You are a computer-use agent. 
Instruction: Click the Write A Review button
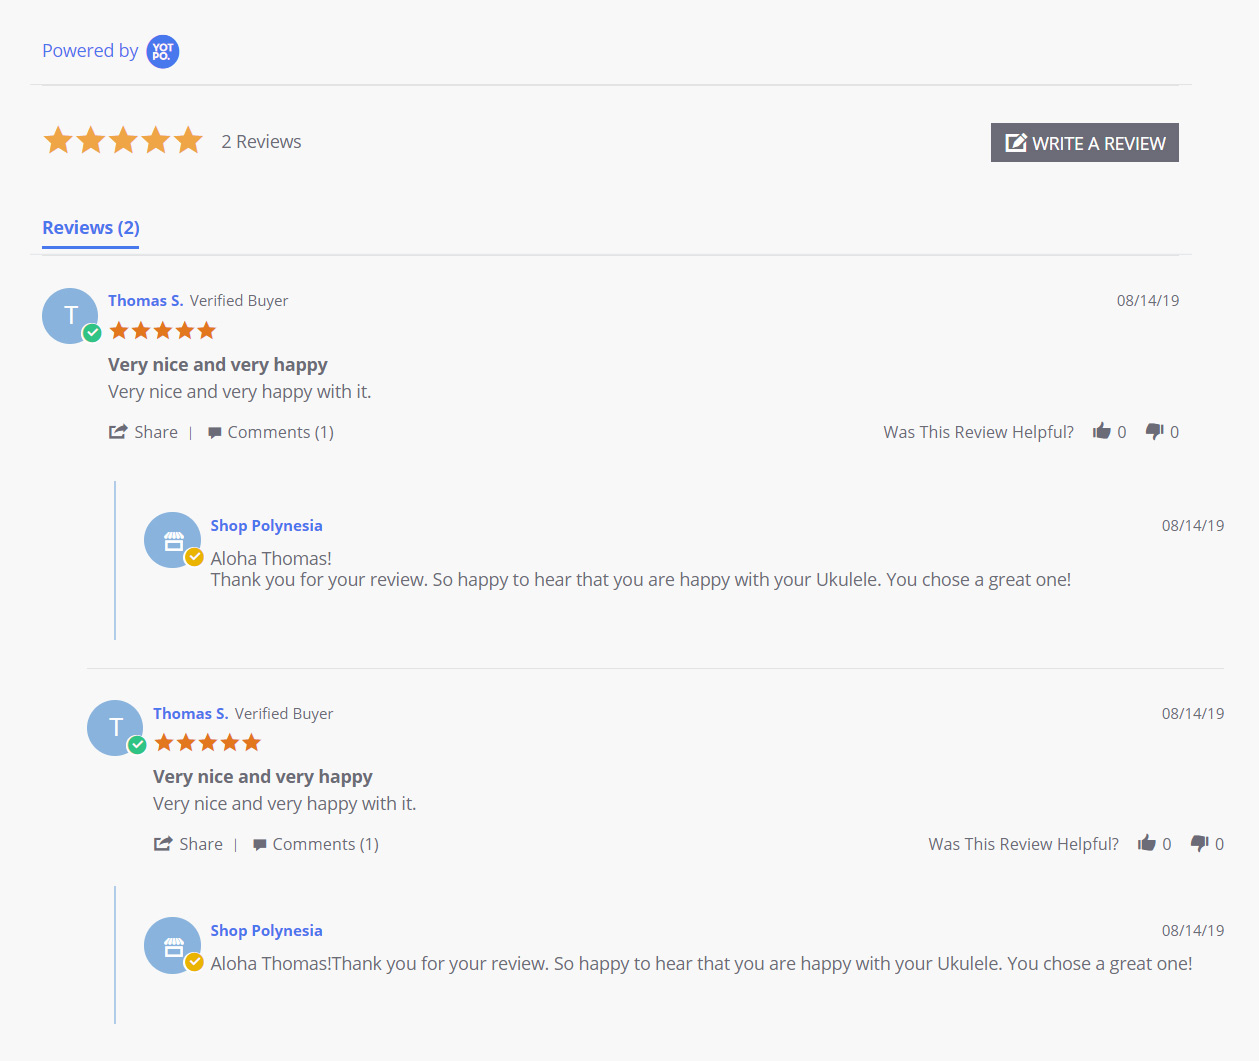click(1085, 142)
